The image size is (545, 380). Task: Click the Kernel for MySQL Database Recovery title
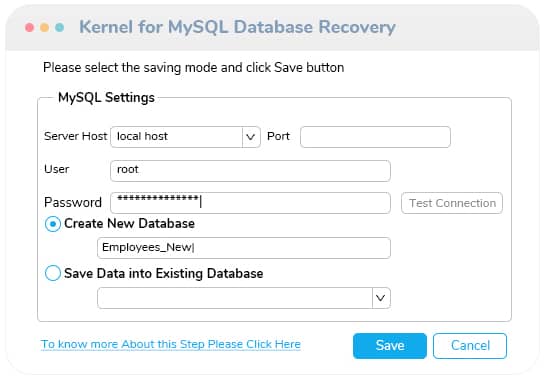coord(237,27)
